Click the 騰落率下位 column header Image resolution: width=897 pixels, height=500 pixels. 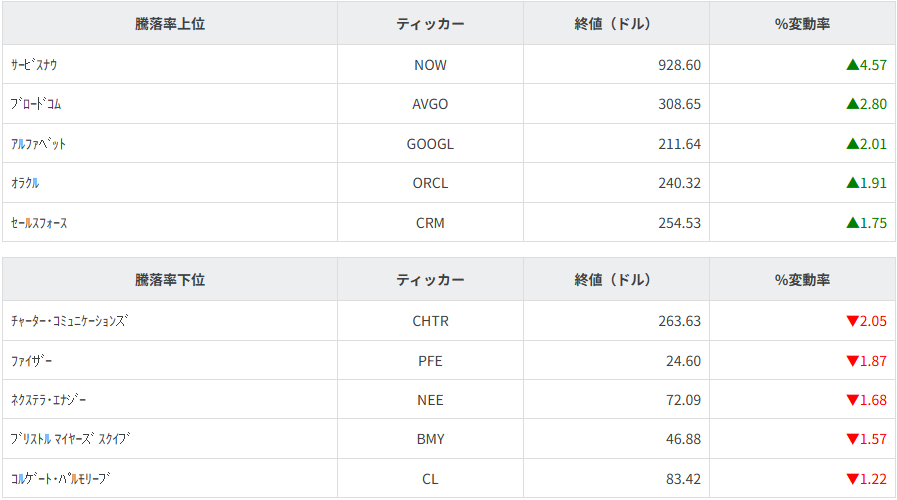tap(170, 280)
